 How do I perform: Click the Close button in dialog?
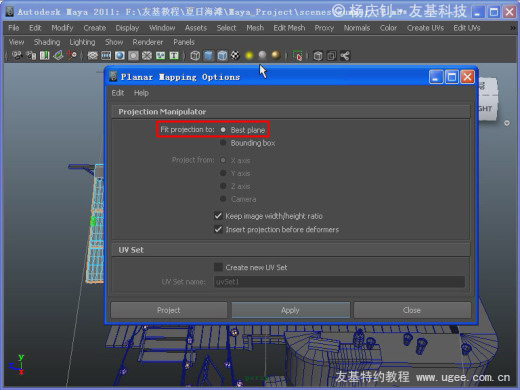[x=412, y=310]
